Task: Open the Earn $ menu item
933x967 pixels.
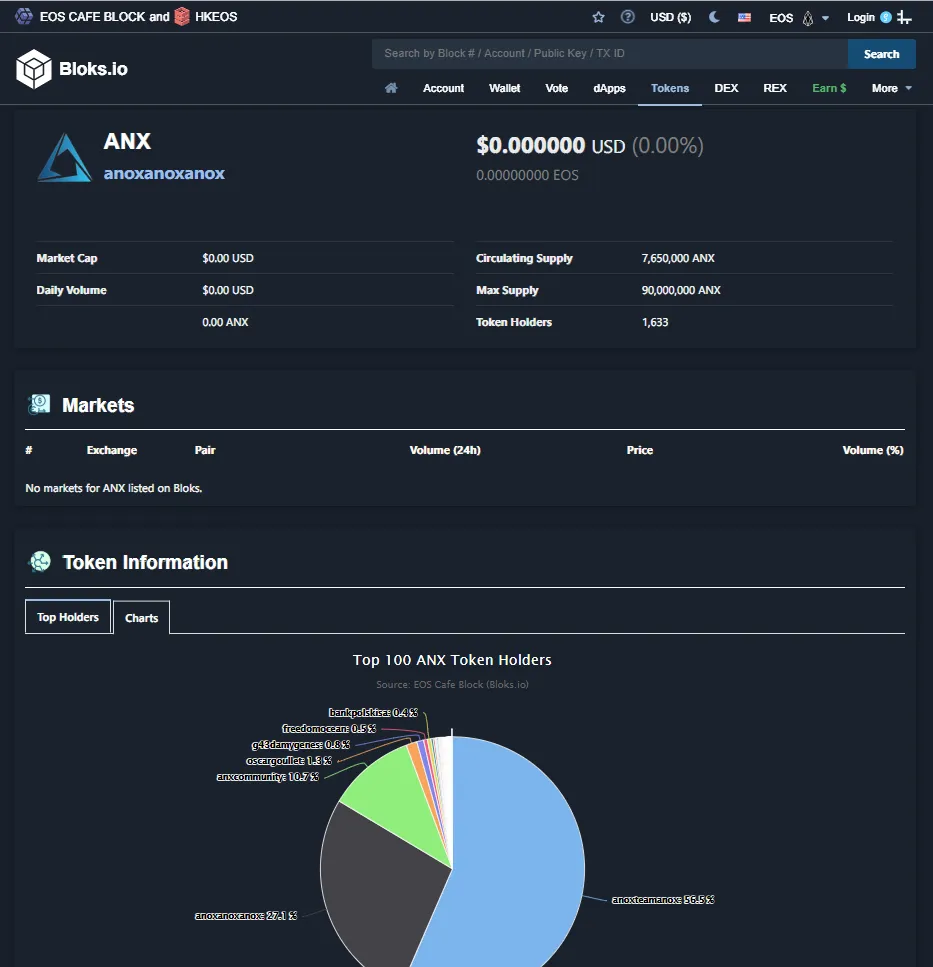Action: (829, 88)
